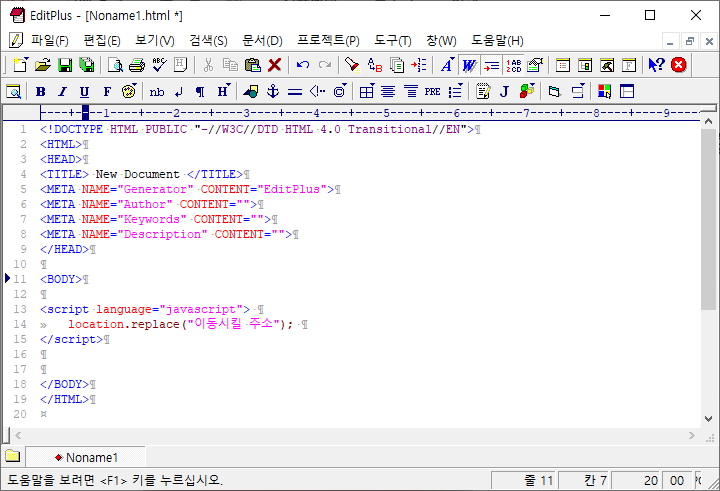Toggle Line Numbers 1AB 2CD button
This screenshot has width=720, height=491.
(513, 65)
